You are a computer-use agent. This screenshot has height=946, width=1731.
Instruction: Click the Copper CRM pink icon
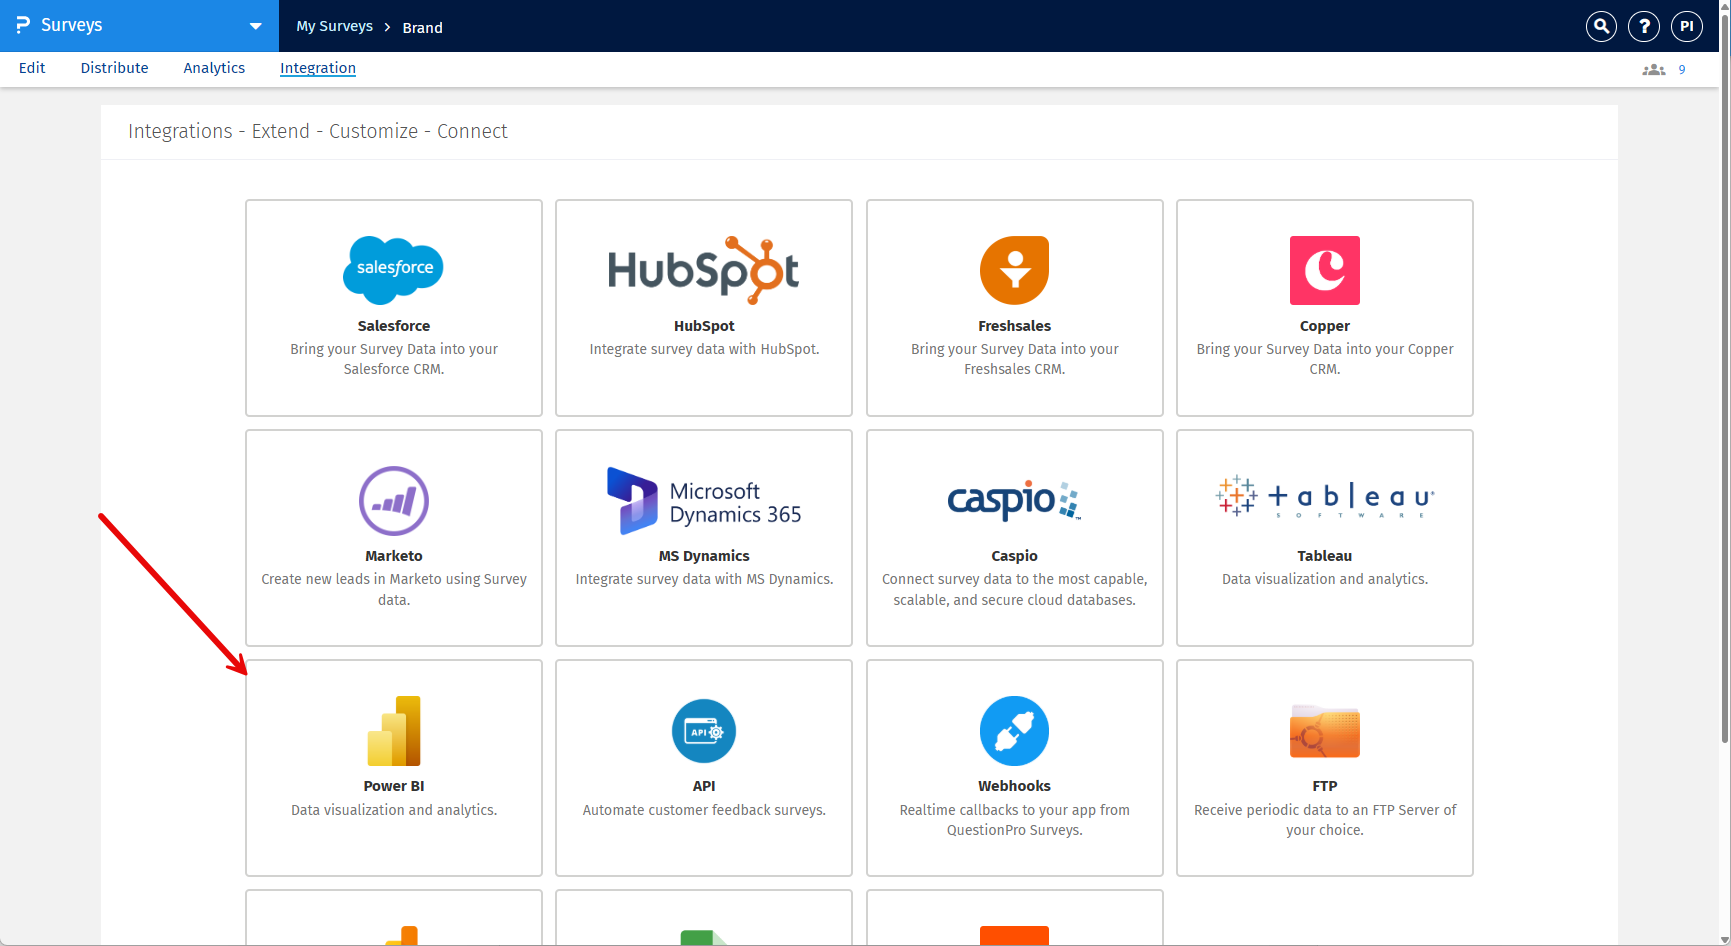point(1324,270)
